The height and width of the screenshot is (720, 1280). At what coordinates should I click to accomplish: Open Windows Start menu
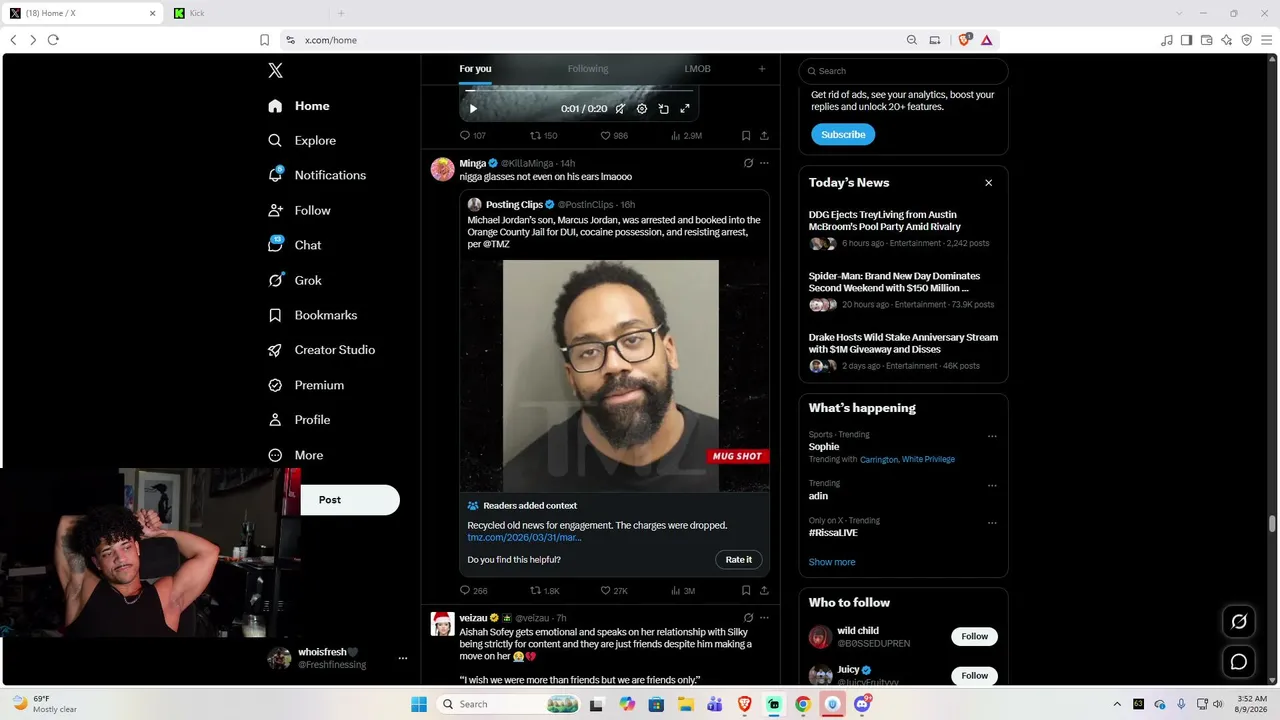coord(419,704)
